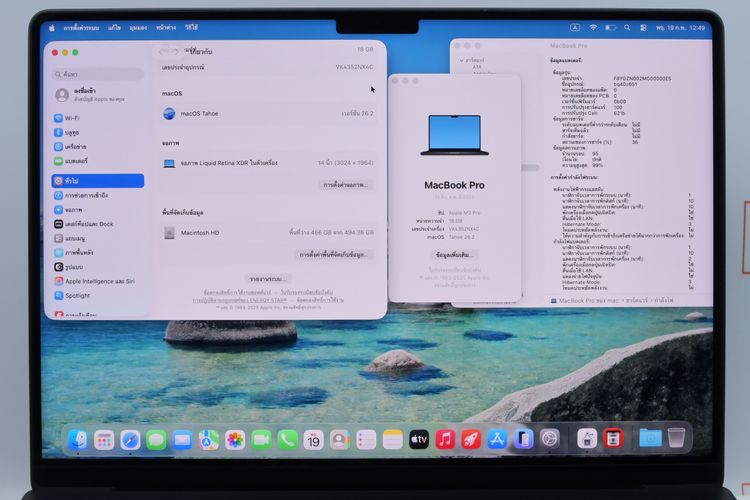Open Reminders from the Dock
Viewport: 750px width, 500px height.
(x=366, y=439)
